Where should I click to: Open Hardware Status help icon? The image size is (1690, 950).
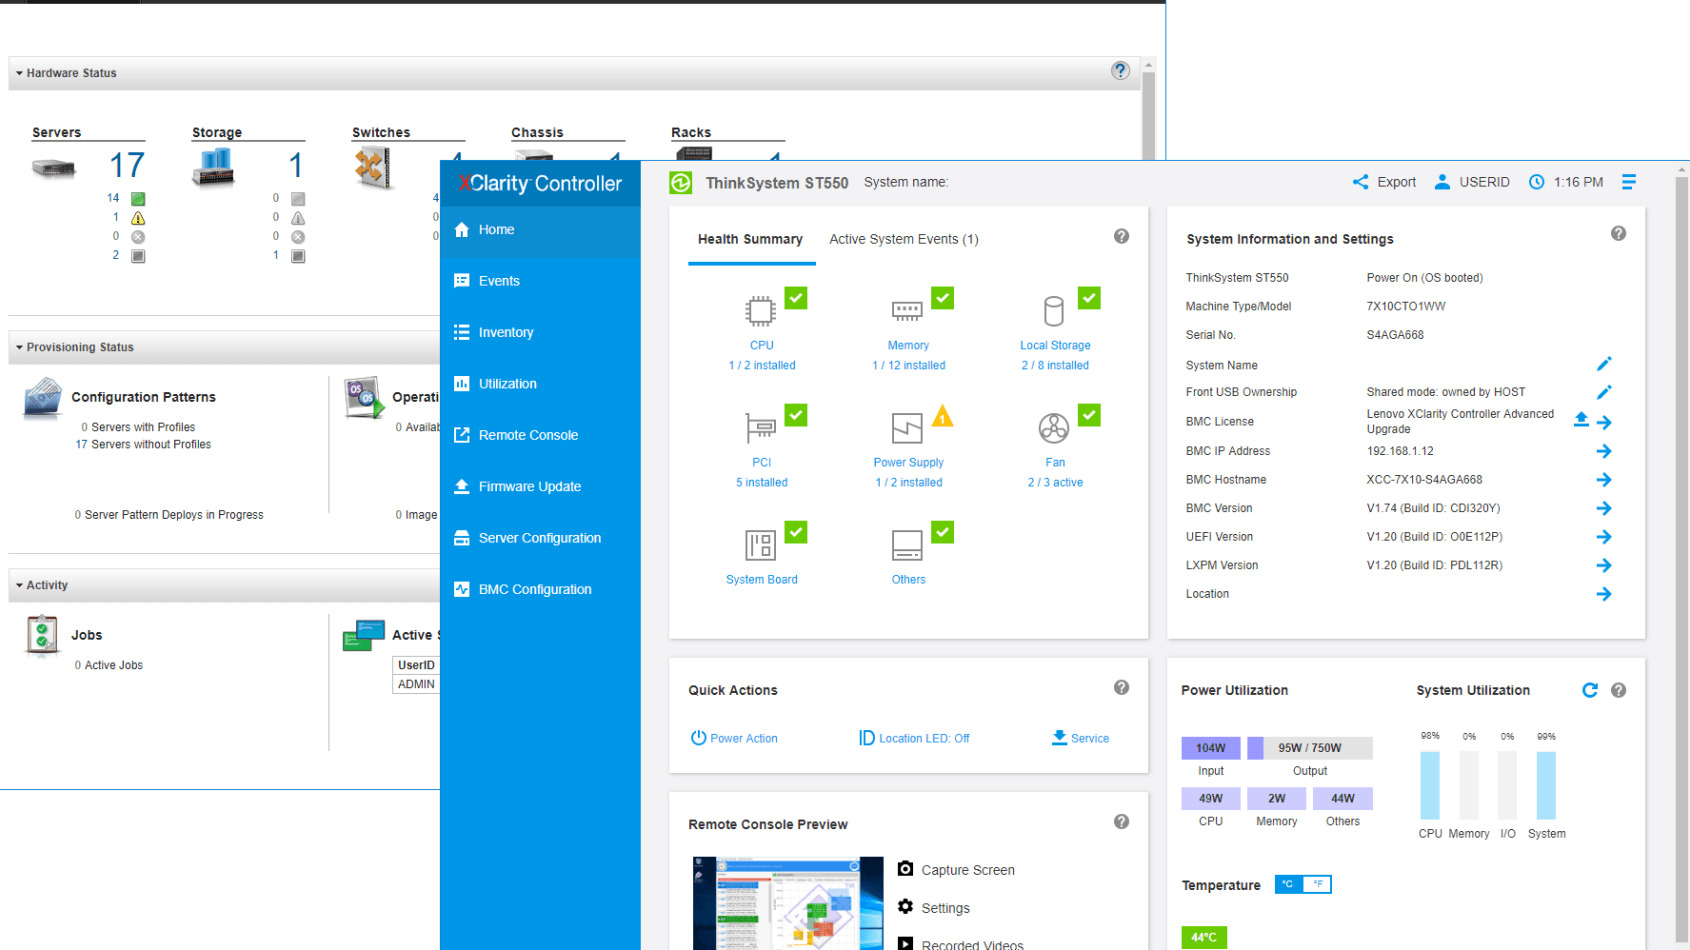1120,71
